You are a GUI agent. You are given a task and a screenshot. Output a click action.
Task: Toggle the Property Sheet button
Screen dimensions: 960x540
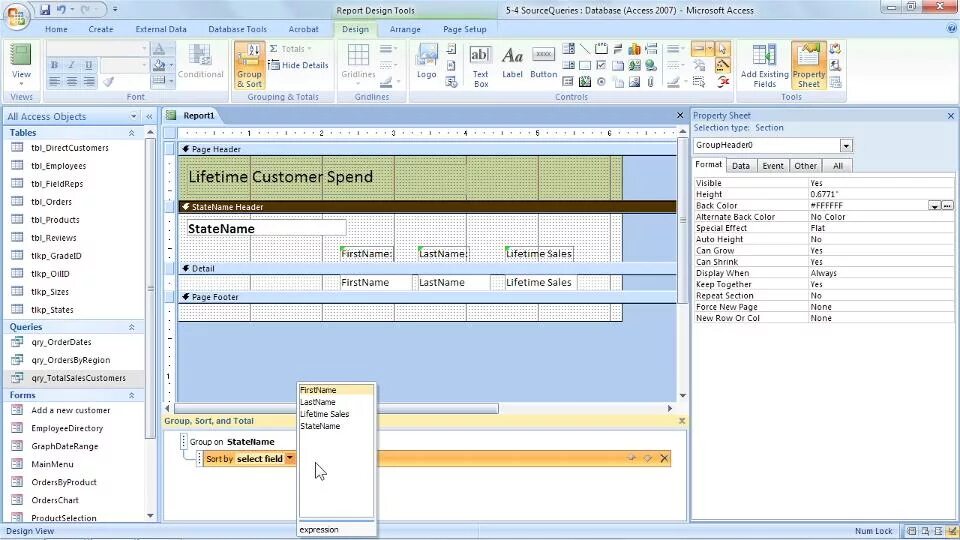(808, 66)
